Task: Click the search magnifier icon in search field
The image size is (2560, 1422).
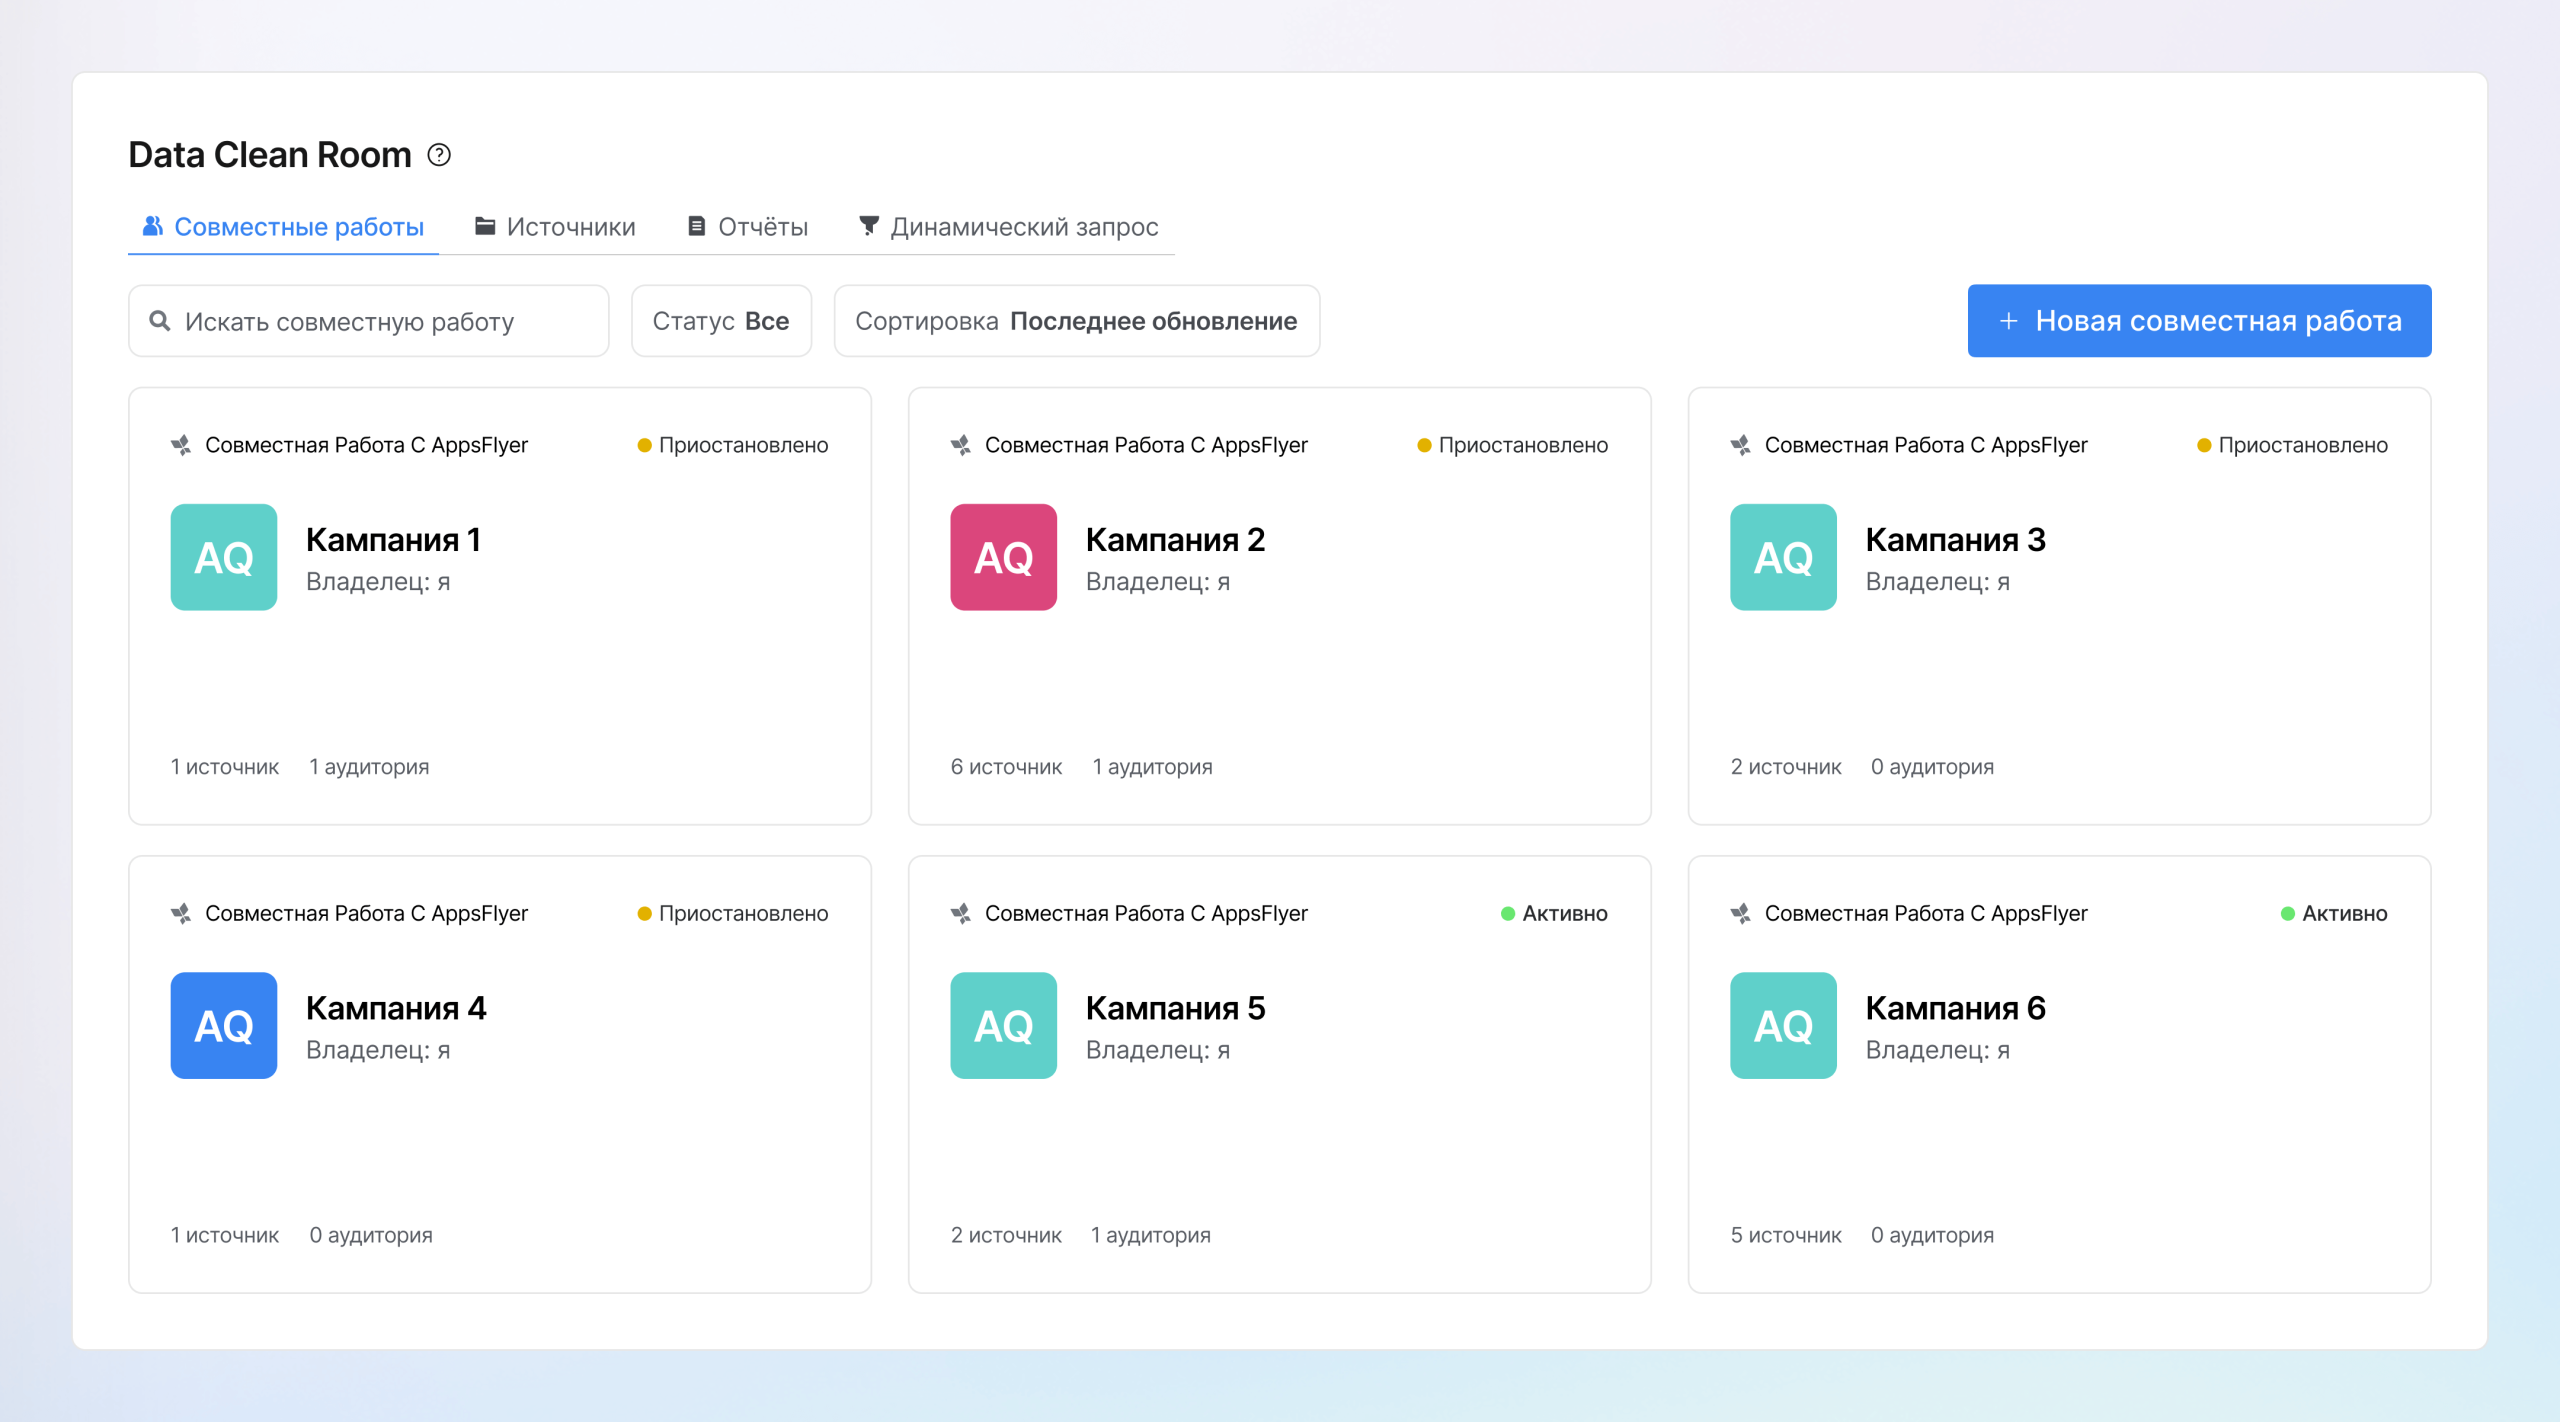Action: pyautogui.click(x=160, y=320)
